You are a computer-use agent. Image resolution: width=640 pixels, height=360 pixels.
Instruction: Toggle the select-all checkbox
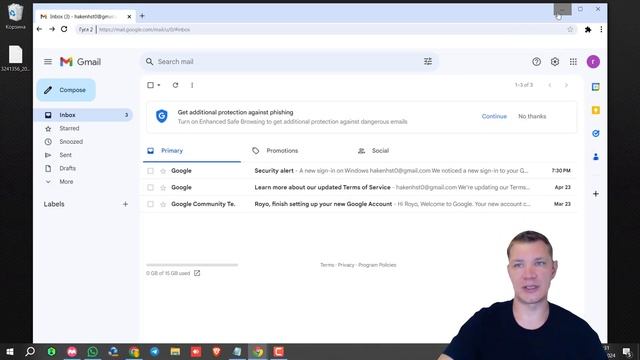point(150,85)
